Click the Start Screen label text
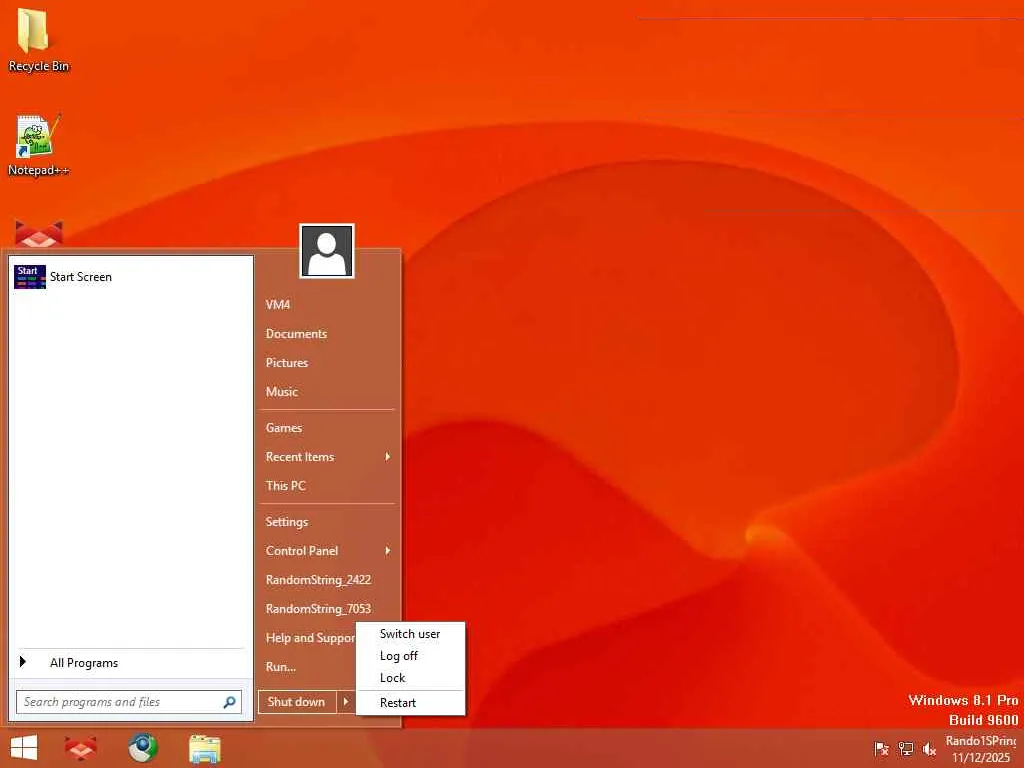This screenshot has width=1024, height=768. (x=81, y=277)
